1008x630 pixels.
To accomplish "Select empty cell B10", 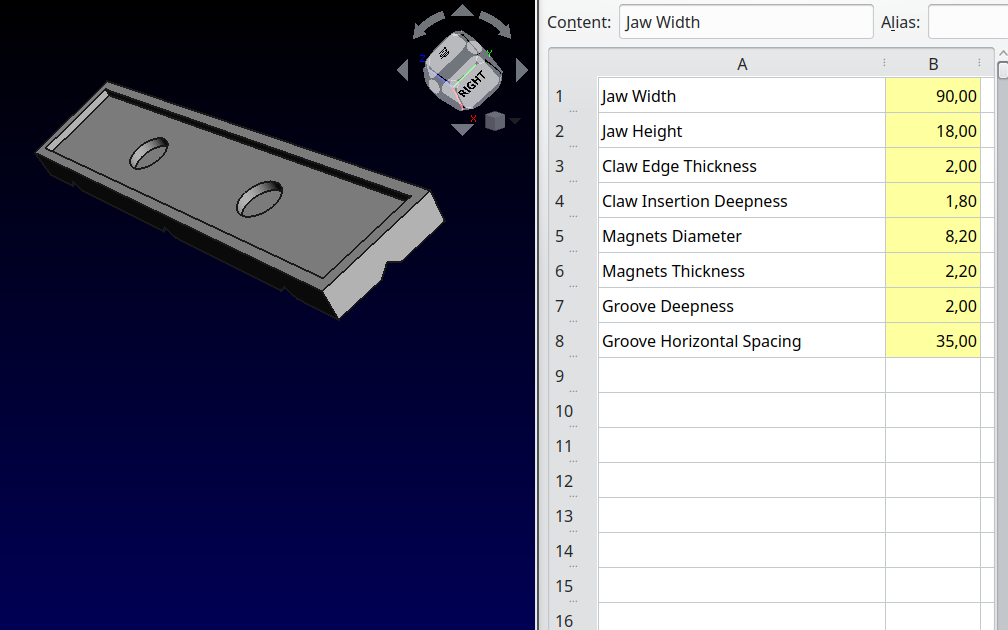I will click(x=933, y=411).
